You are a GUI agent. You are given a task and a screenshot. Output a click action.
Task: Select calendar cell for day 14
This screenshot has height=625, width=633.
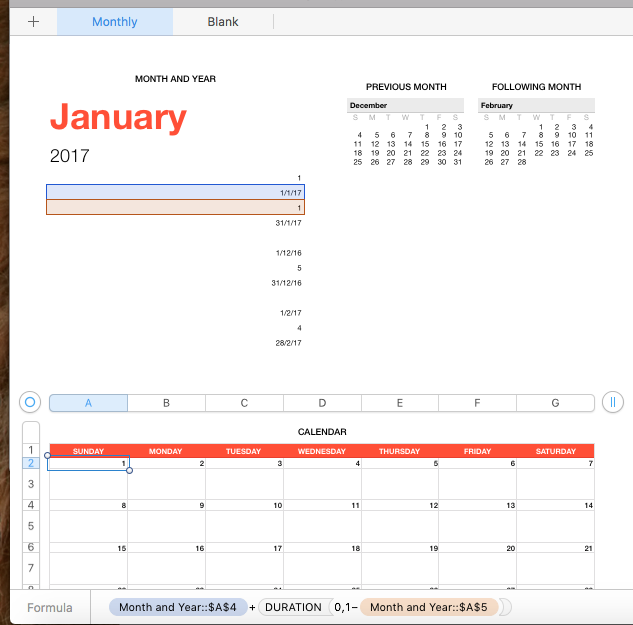[x=555, y=505]
